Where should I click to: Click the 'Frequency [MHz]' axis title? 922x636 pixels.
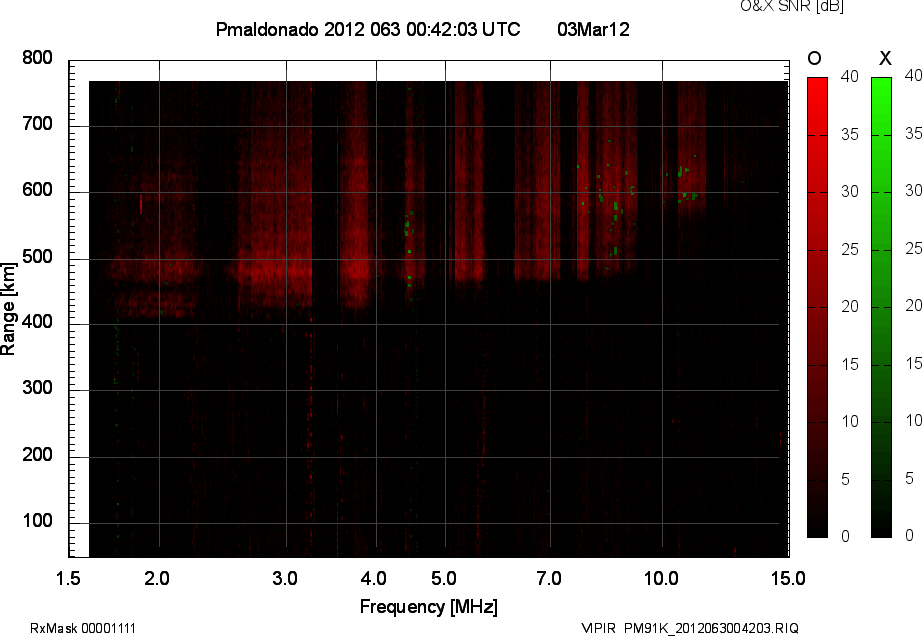coord(429,607)
